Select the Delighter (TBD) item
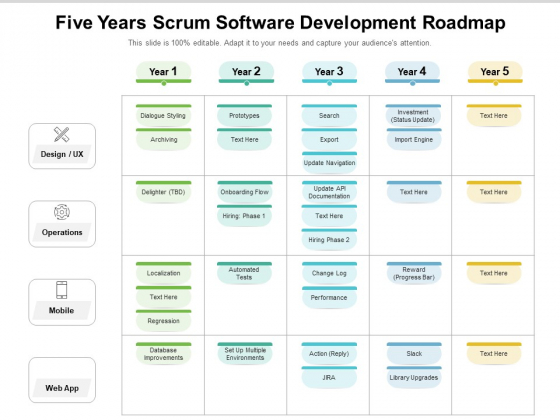The image size is (560, 420). pyautogui.click(x=163, y=191)
